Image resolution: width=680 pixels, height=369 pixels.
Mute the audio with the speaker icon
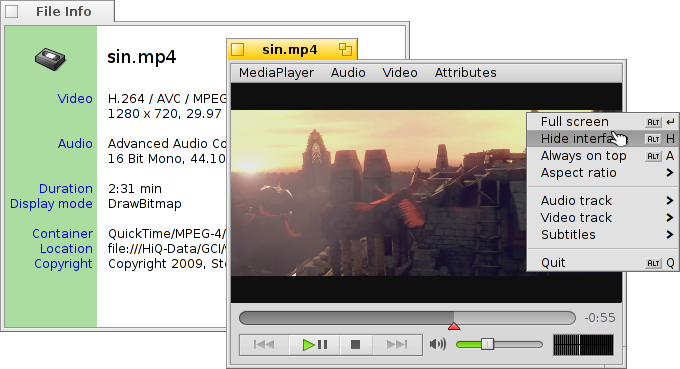pos(438,344)
